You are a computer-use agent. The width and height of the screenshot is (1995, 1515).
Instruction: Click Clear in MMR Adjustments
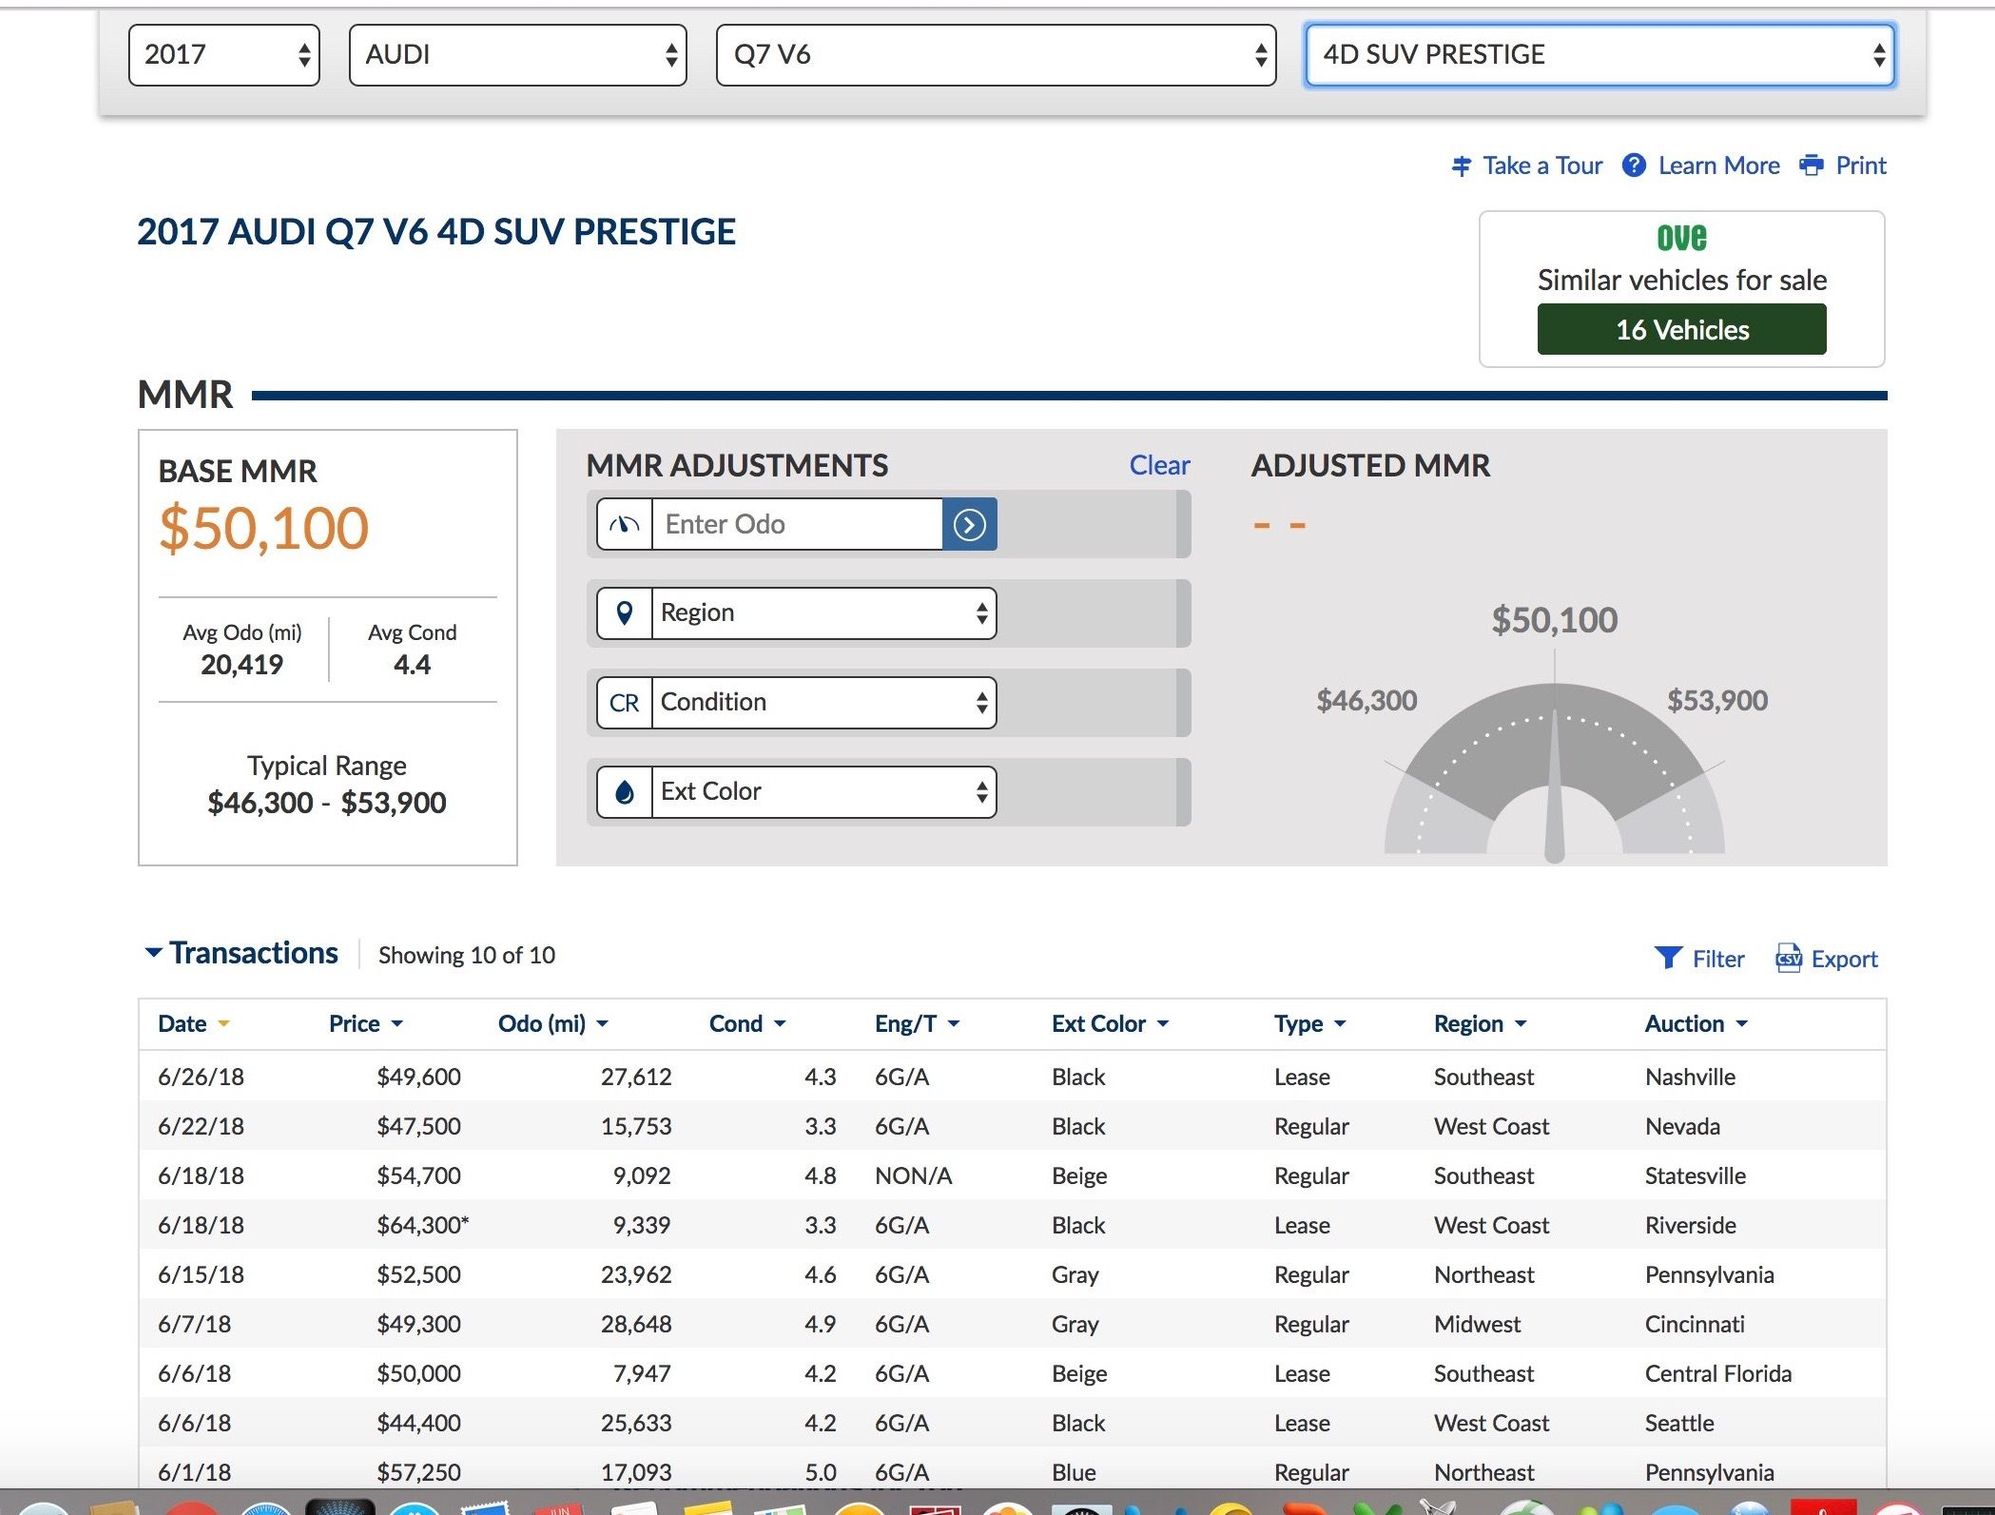[1159, 465]
